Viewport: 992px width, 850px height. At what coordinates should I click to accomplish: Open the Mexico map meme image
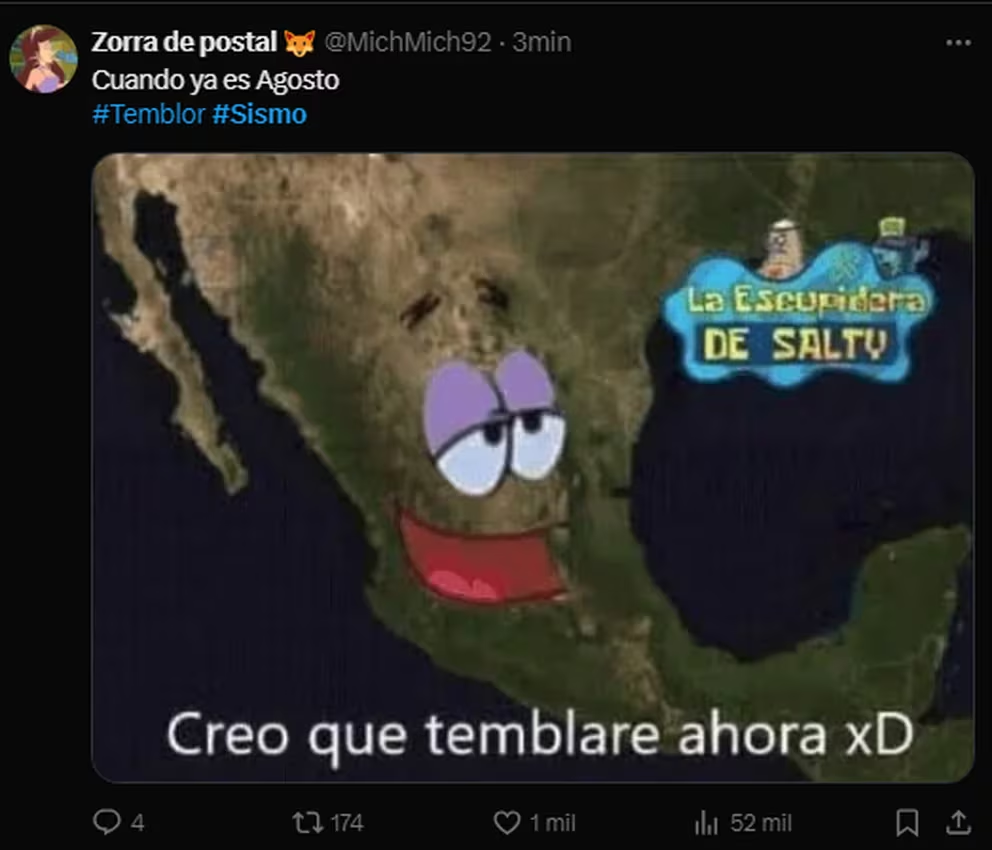pos(533,468)
